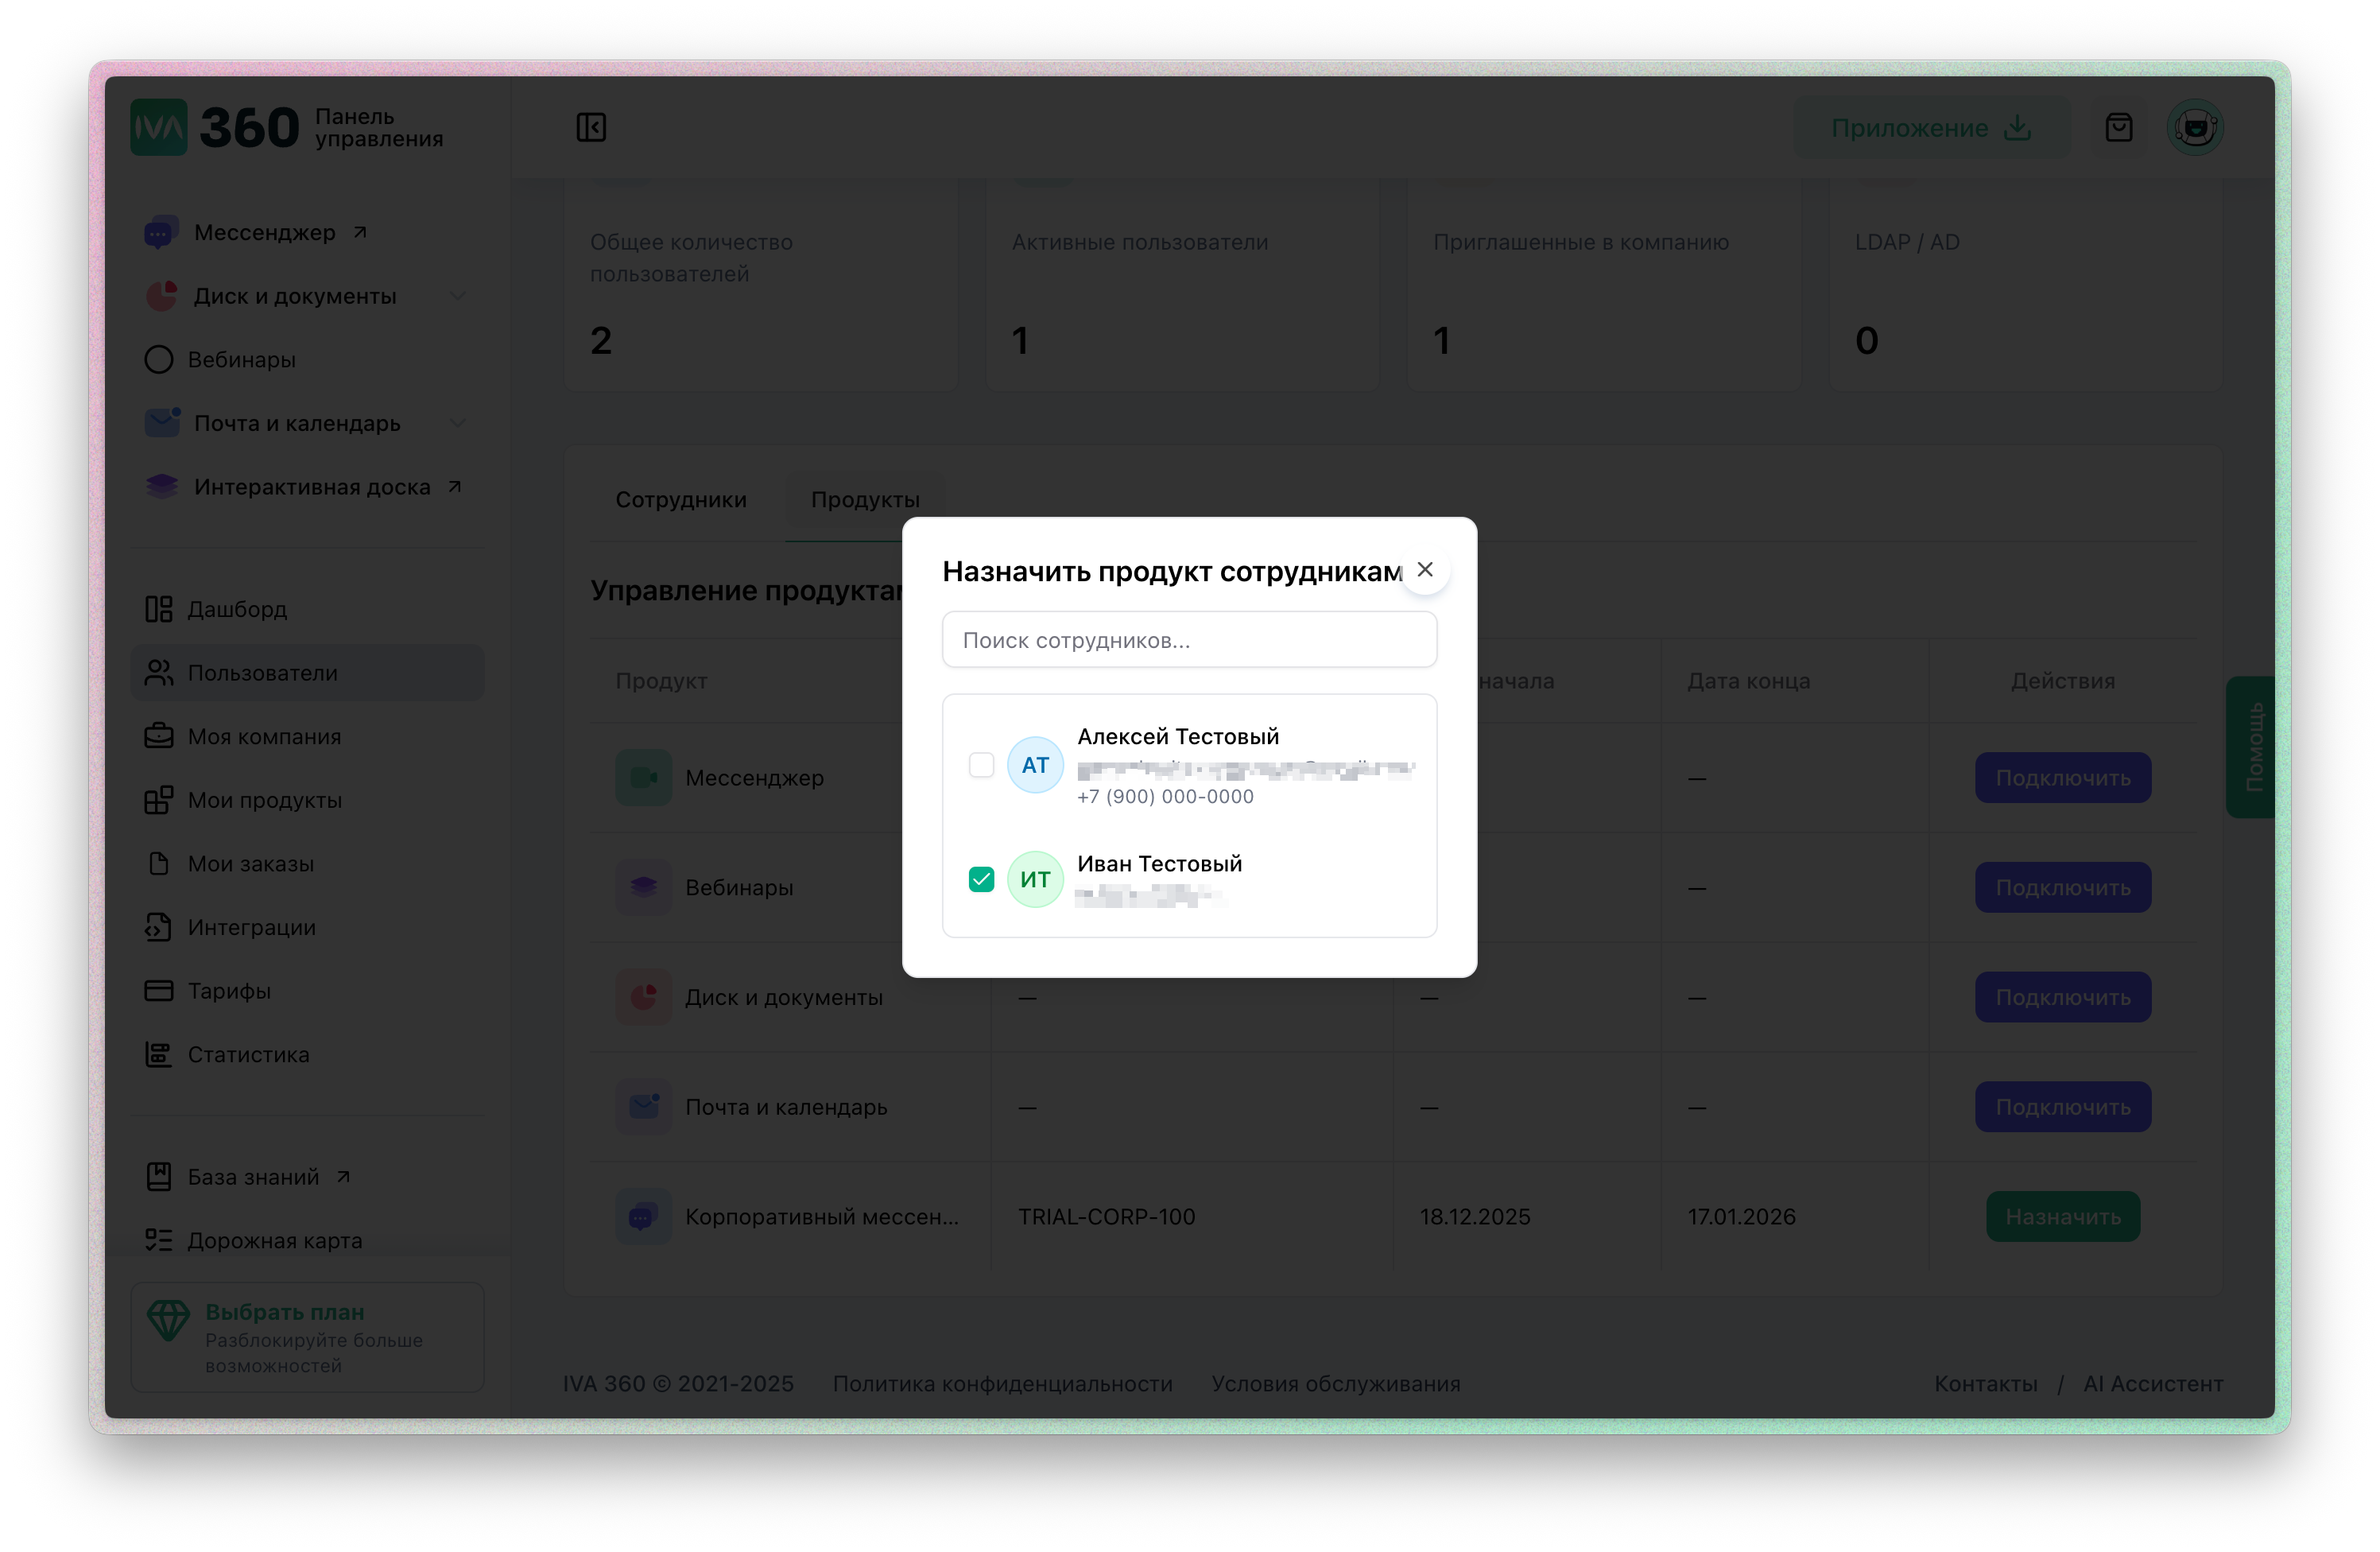Open Мессенджер from the sidebar

point(263,231)
